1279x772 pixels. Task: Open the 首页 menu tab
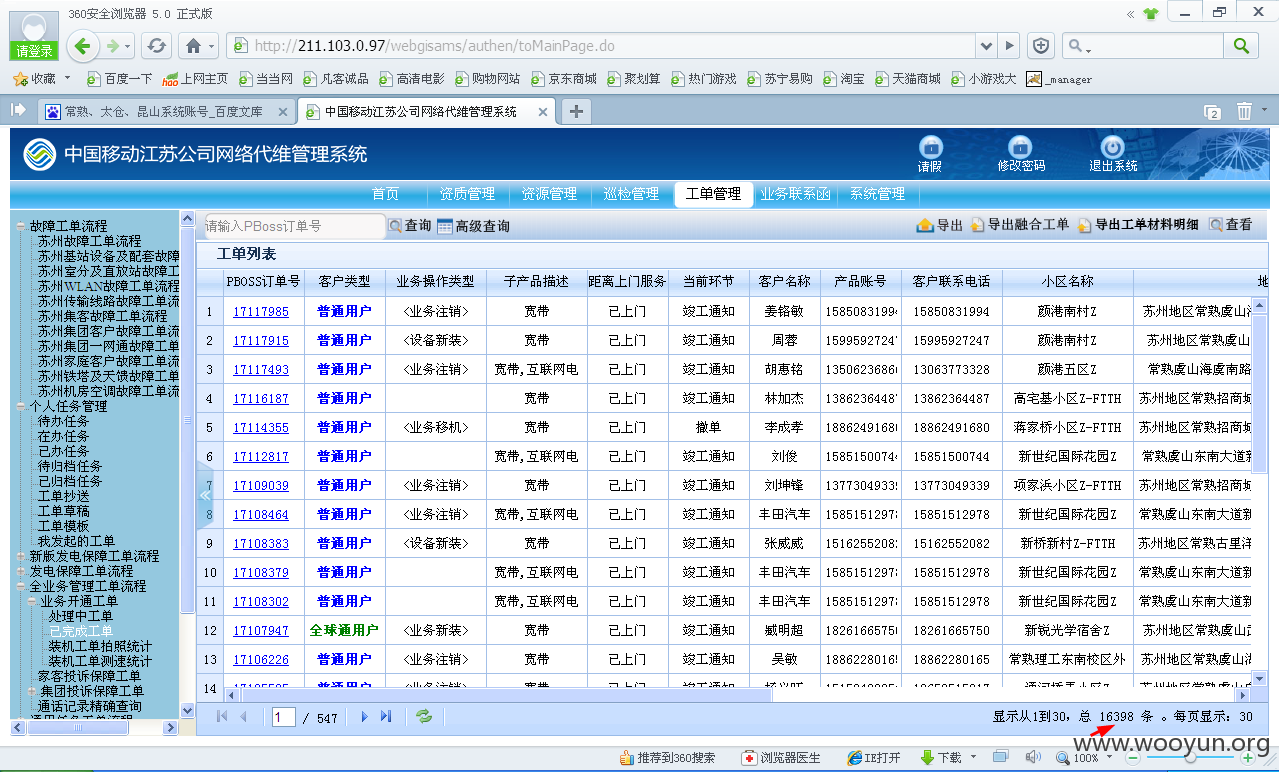coord(386,194)
